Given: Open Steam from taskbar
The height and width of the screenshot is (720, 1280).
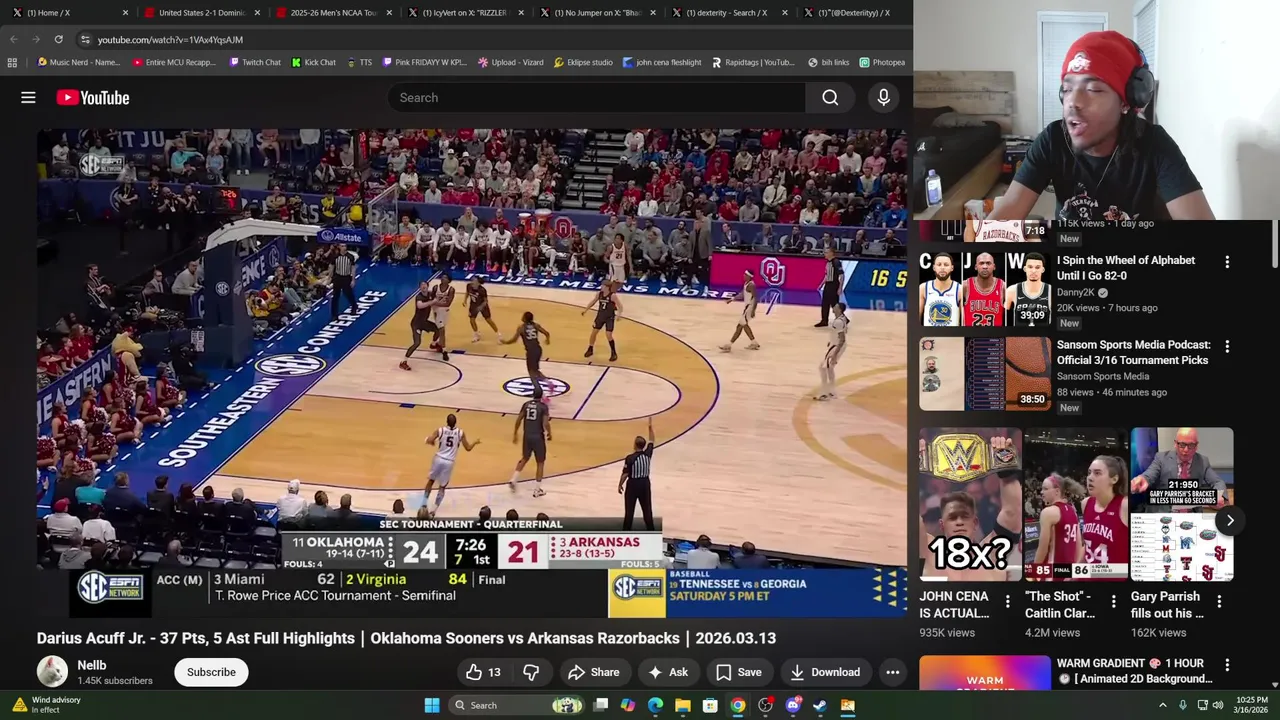Looking at the screenshot, I should (820, 705).
